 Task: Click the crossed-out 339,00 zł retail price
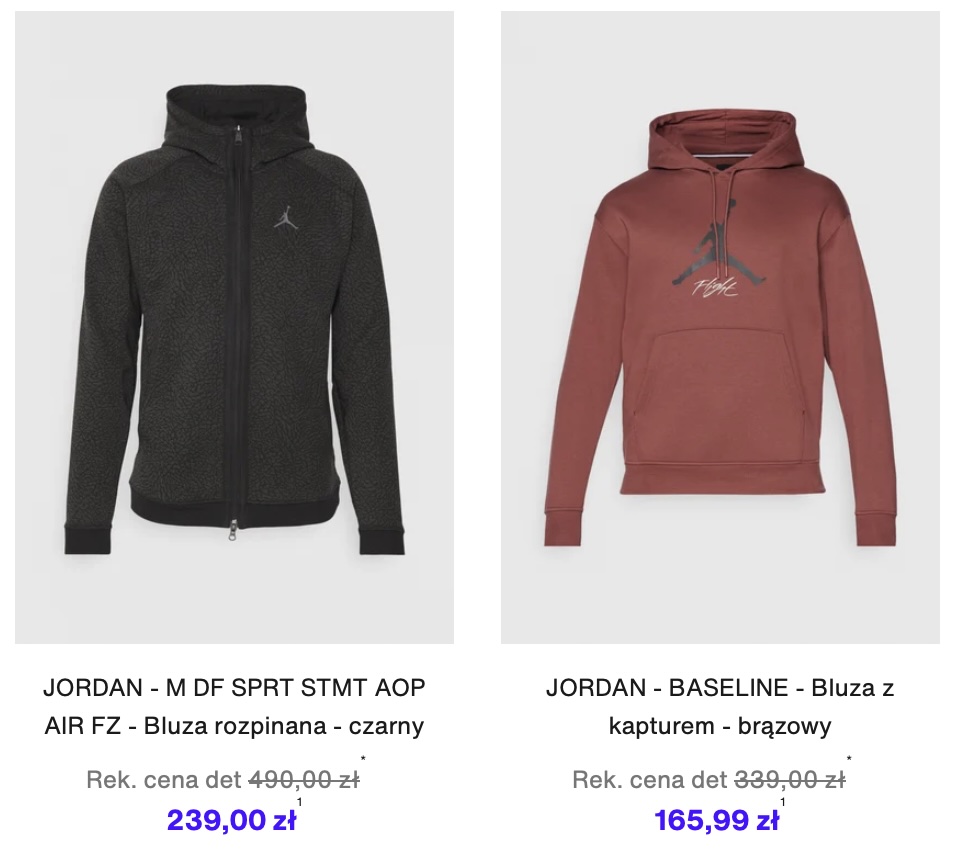pos(790,779)
